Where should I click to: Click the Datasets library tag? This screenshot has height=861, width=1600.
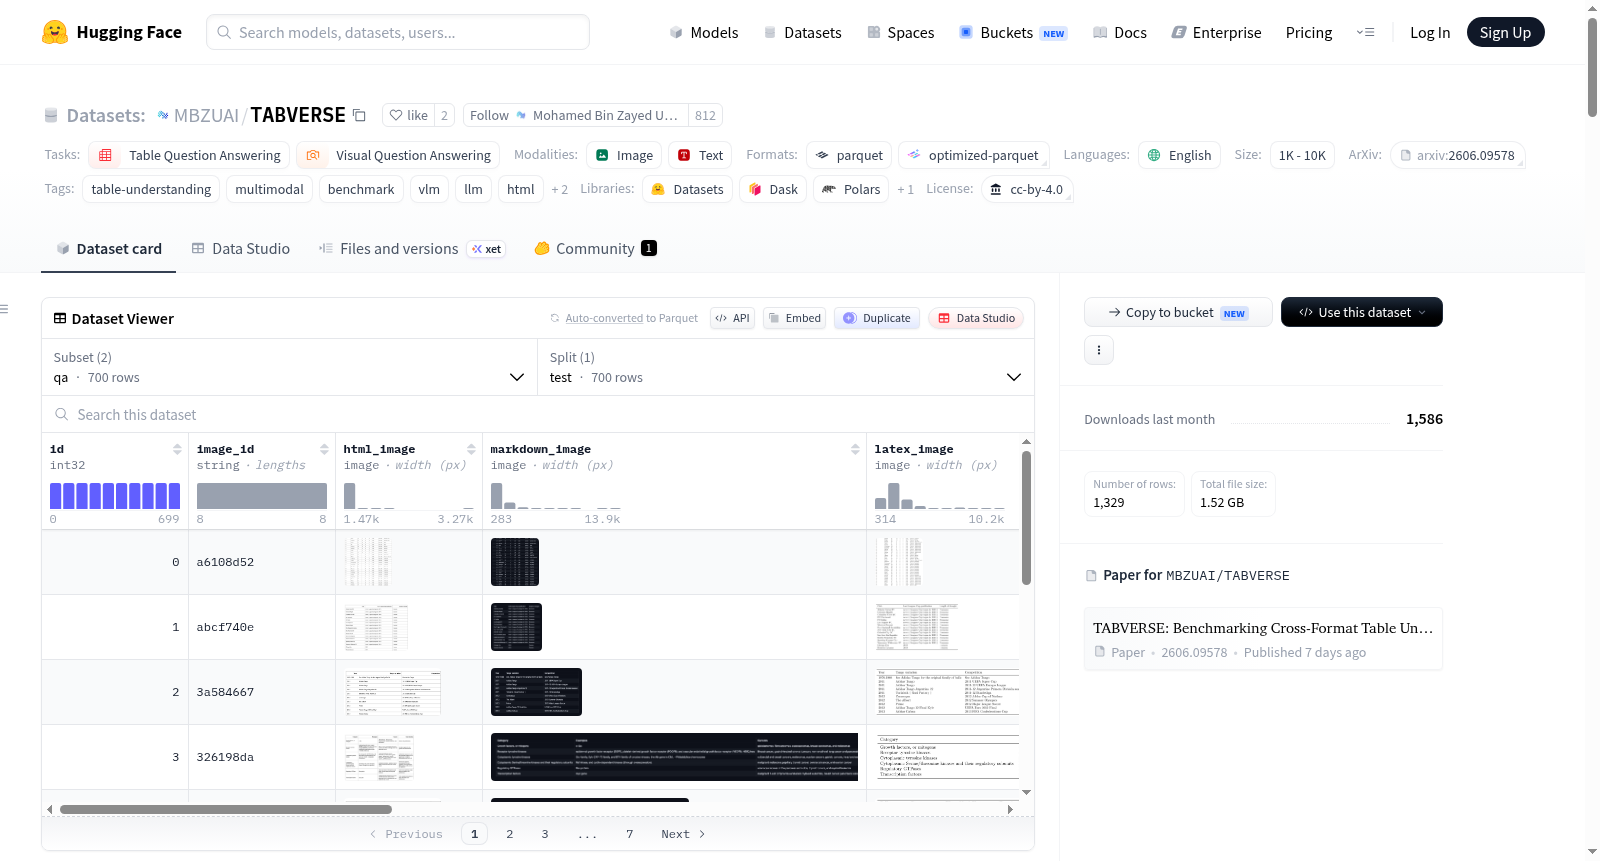[x=687, y=189]
